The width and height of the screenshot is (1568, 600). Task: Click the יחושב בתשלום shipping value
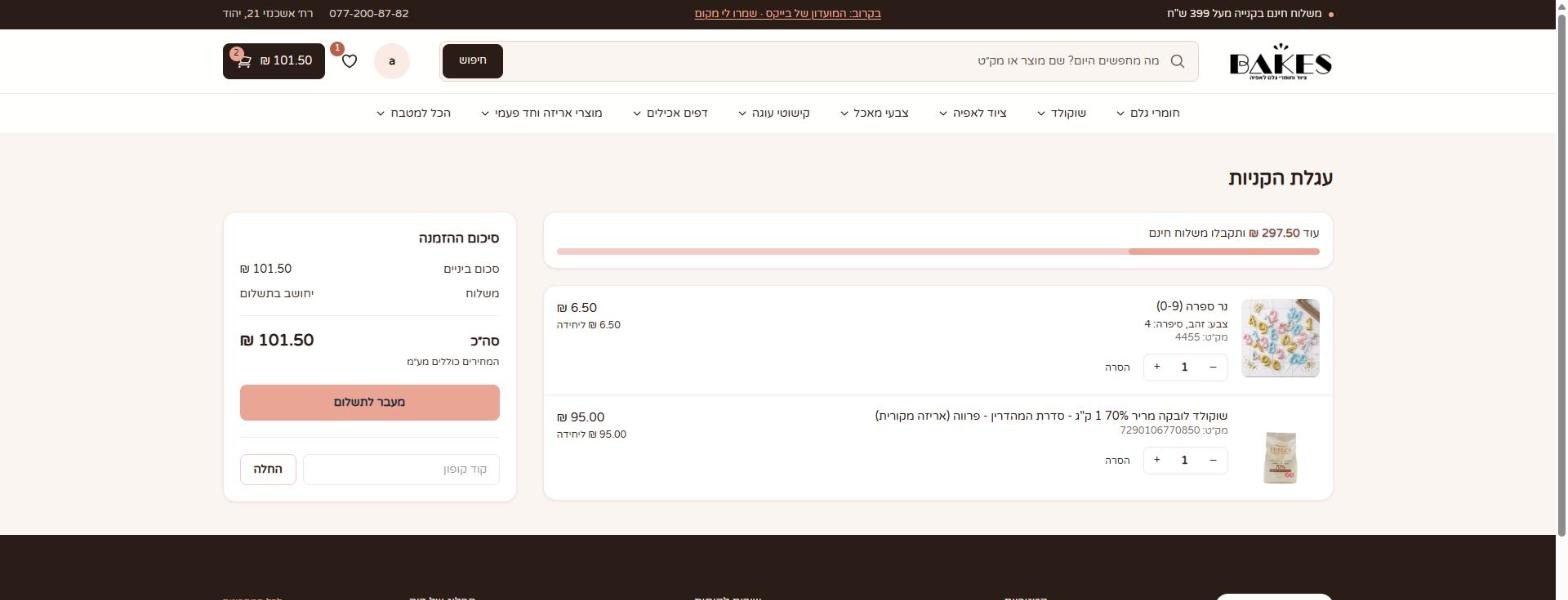click(x=277, y=293)
